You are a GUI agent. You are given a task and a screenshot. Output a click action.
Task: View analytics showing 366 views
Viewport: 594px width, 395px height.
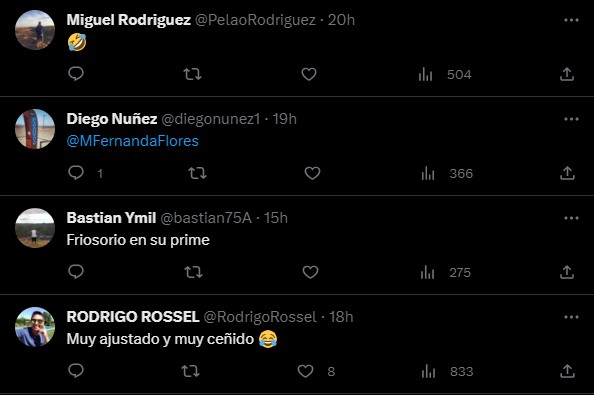[x=447, y=173]
